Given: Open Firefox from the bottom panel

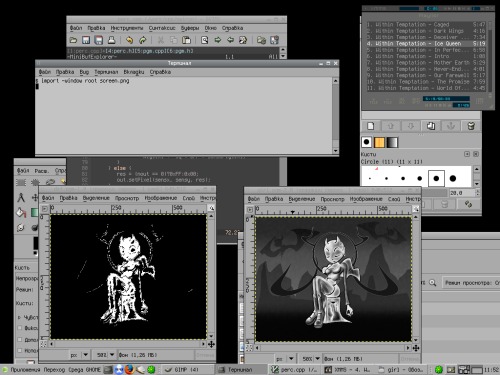Looking at the screenshot, I should click(130, 369).
